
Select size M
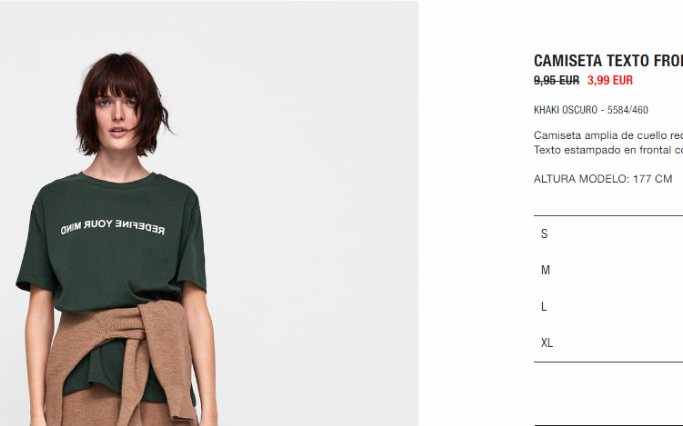608,270
